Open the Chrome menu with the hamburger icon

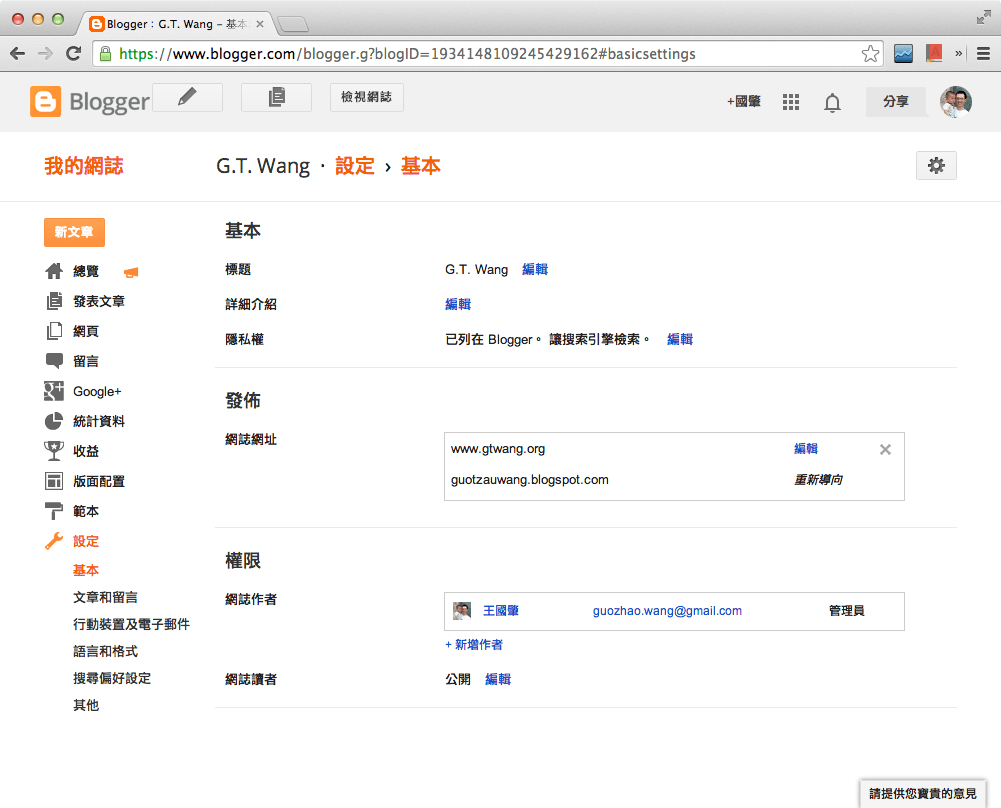tap(984, 53)
